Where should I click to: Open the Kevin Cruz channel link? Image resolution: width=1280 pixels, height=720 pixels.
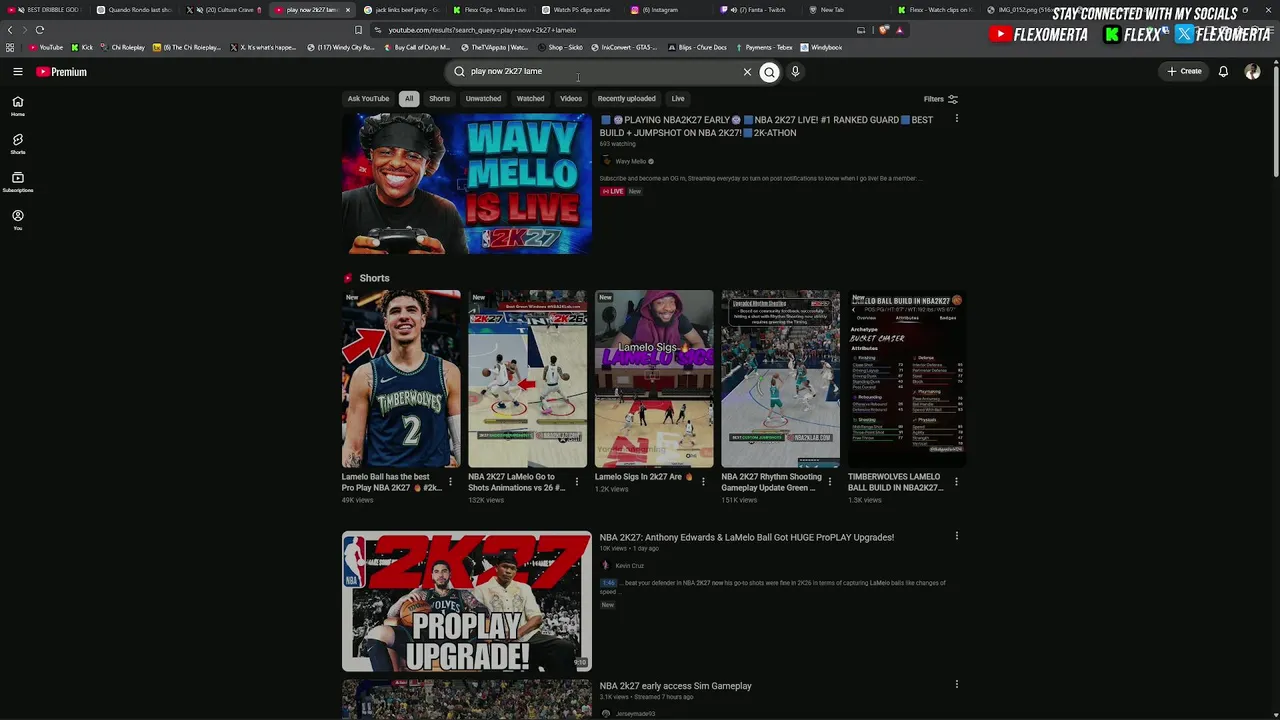tap(629, 566)
